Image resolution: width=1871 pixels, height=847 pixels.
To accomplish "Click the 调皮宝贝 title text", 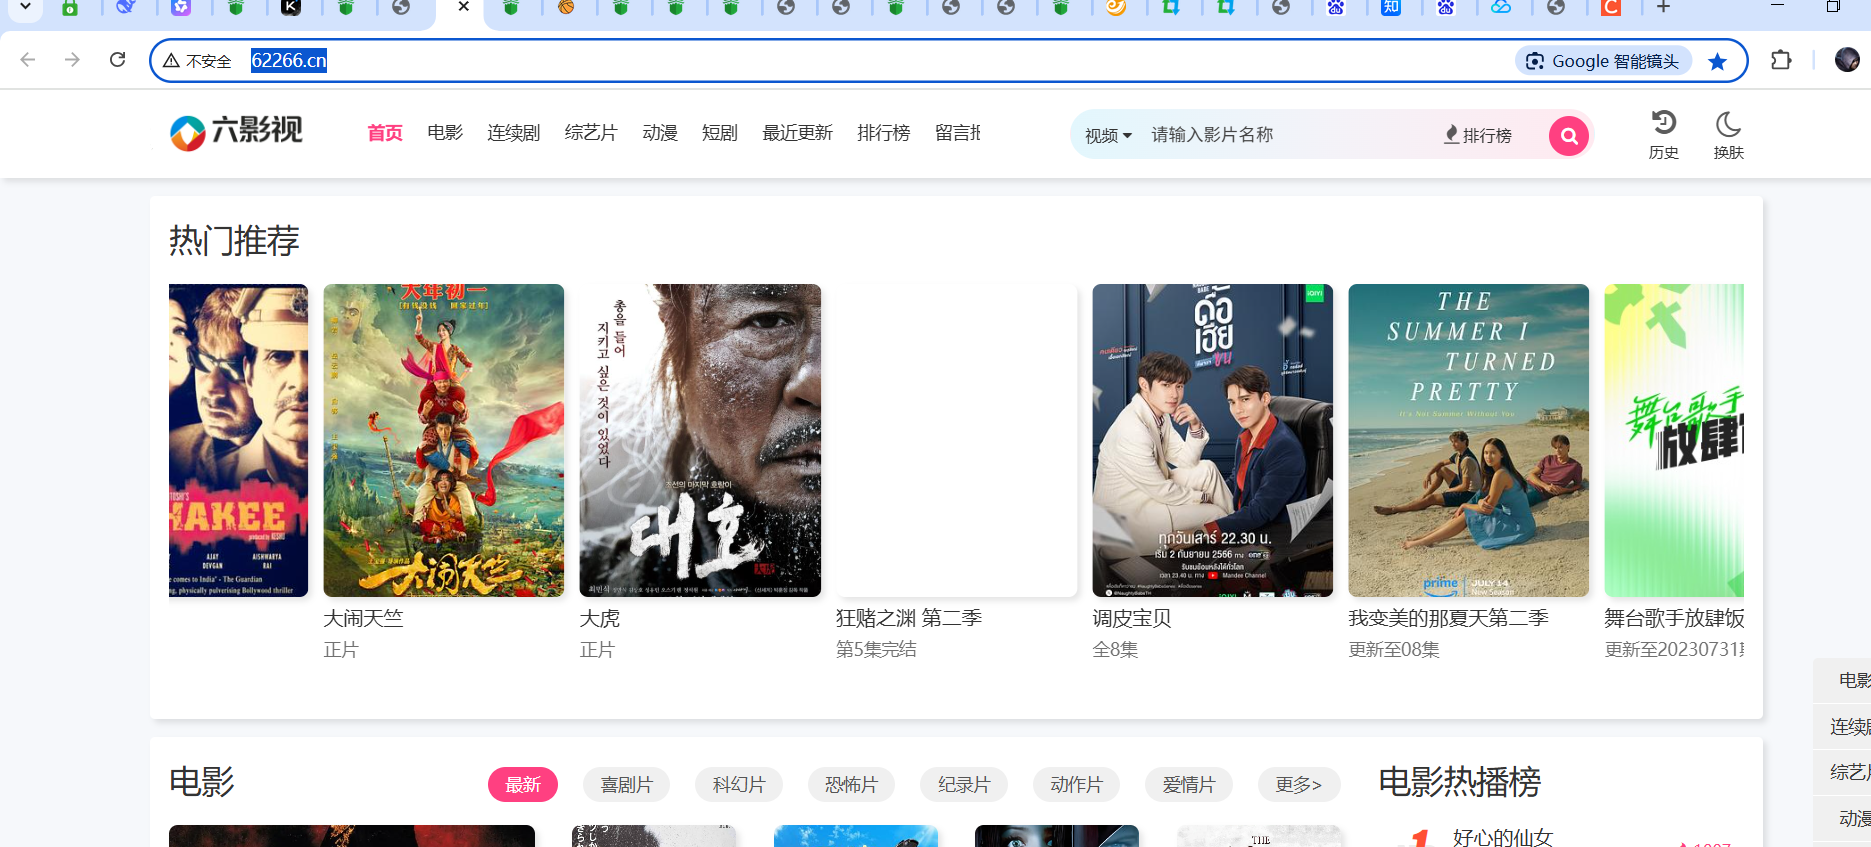I will point(1132,619).
